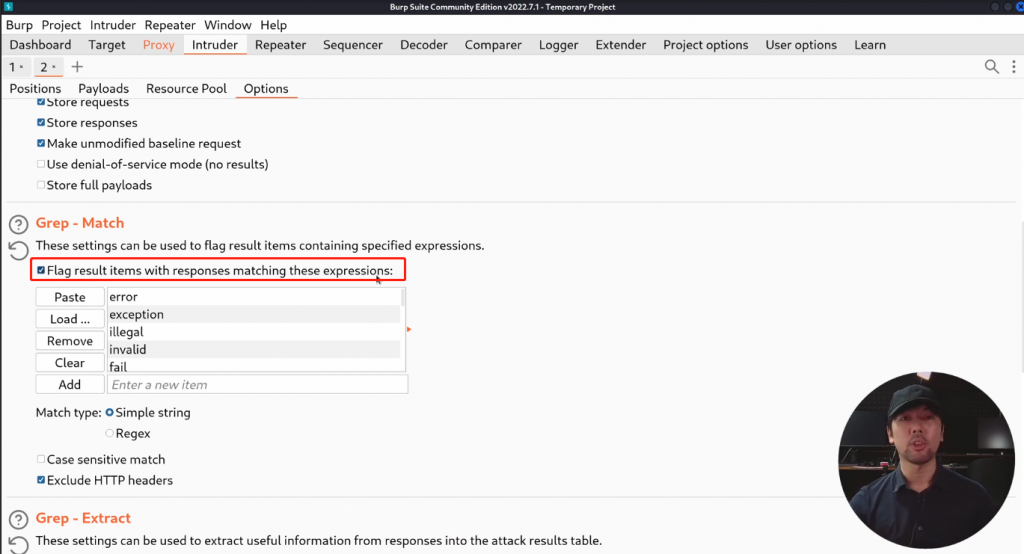The height and width of the screenshot is (554, 1024).
Task: Switch to Decoder tab
Action: click(x=424, y=45)
